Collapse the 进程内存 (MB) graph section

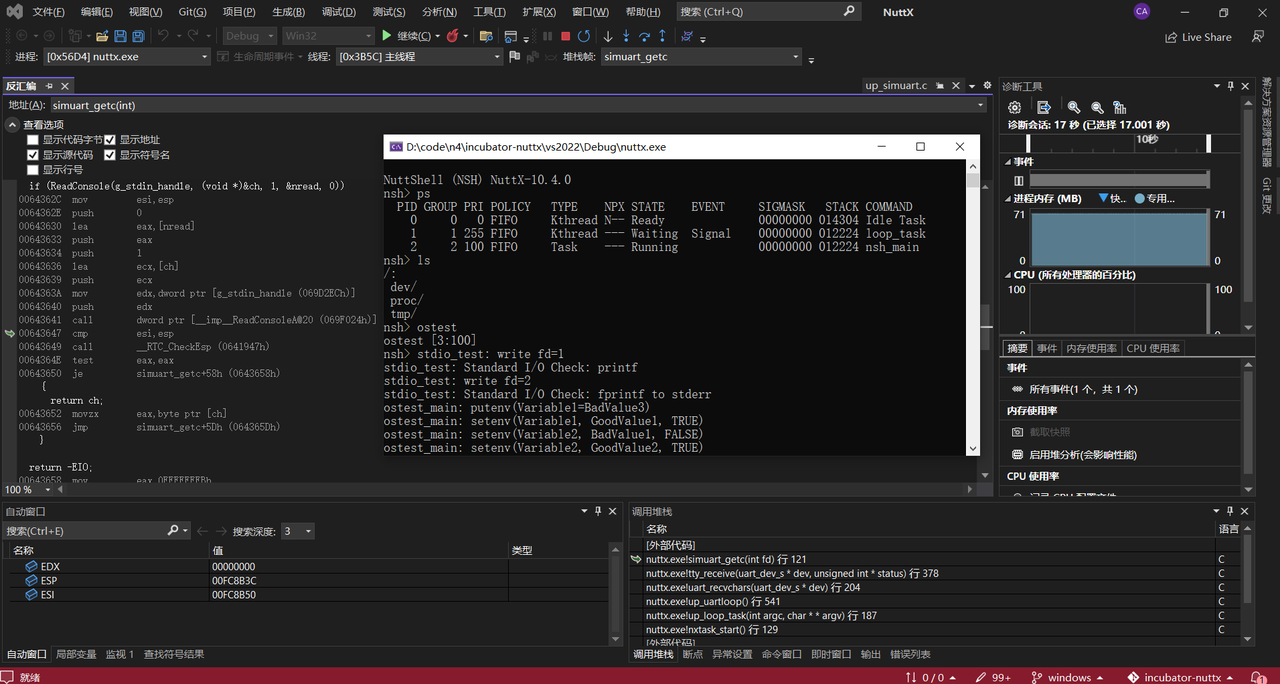1006,198
